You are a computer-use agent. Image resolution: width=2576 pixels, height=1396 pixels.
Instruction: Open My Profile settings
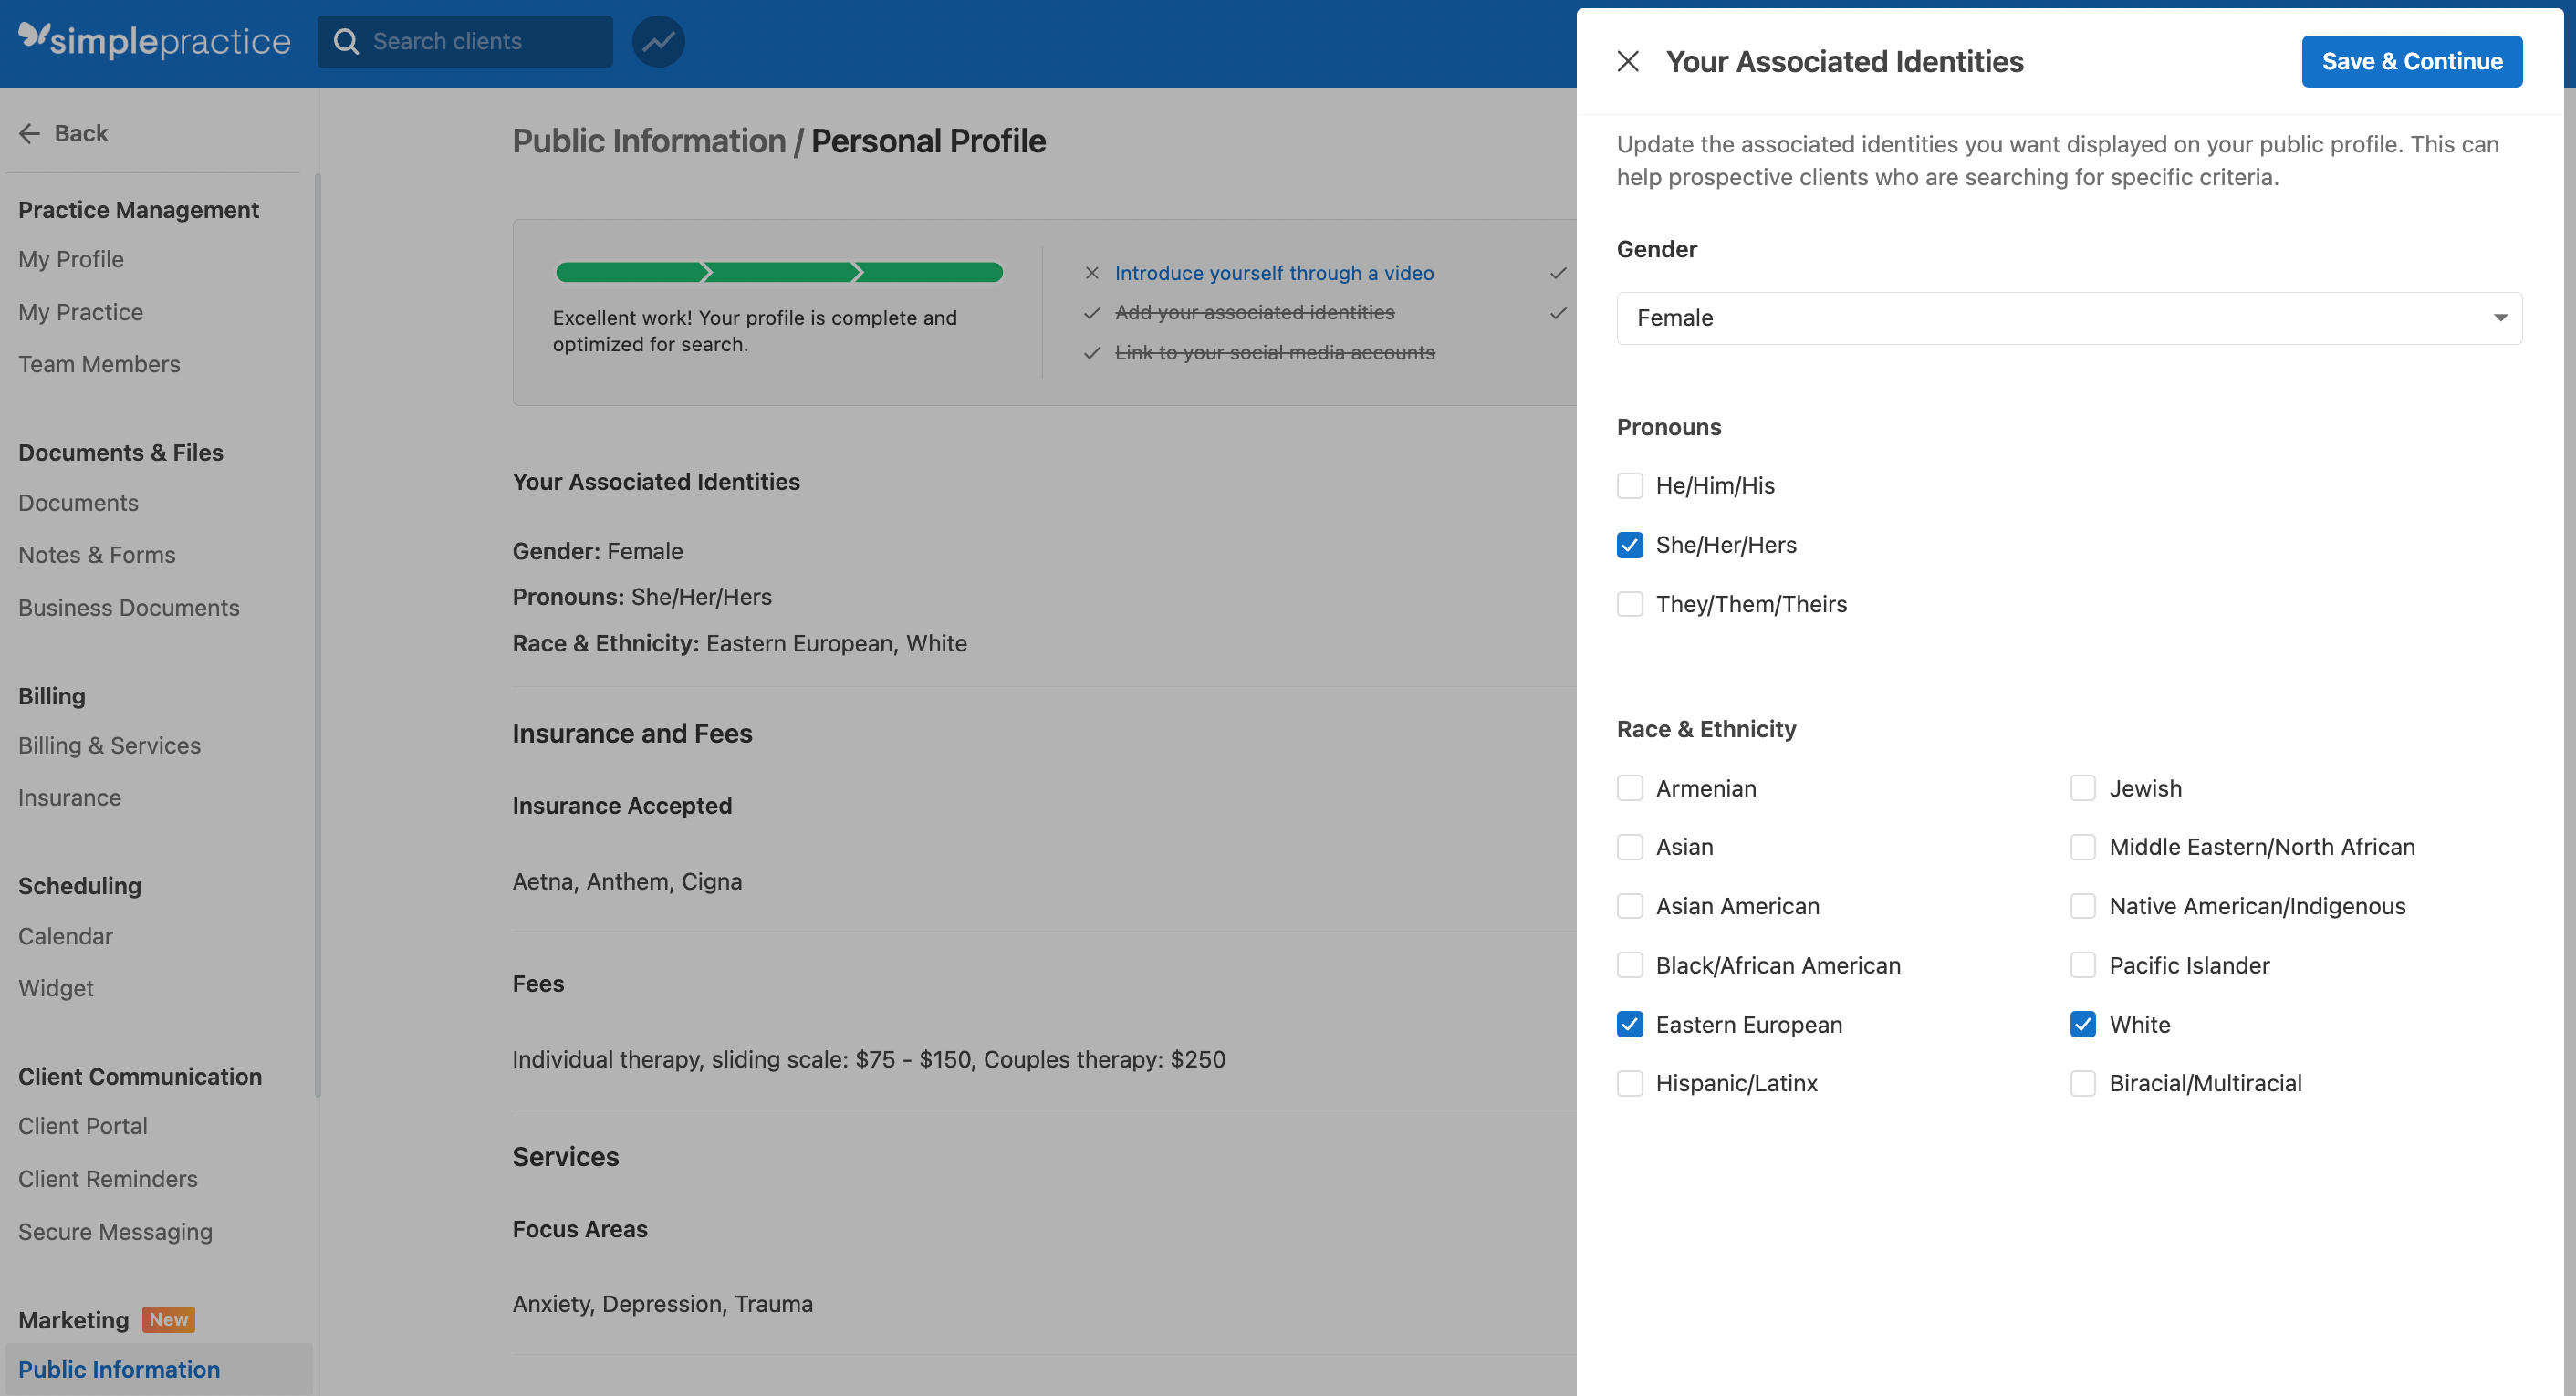71,260
